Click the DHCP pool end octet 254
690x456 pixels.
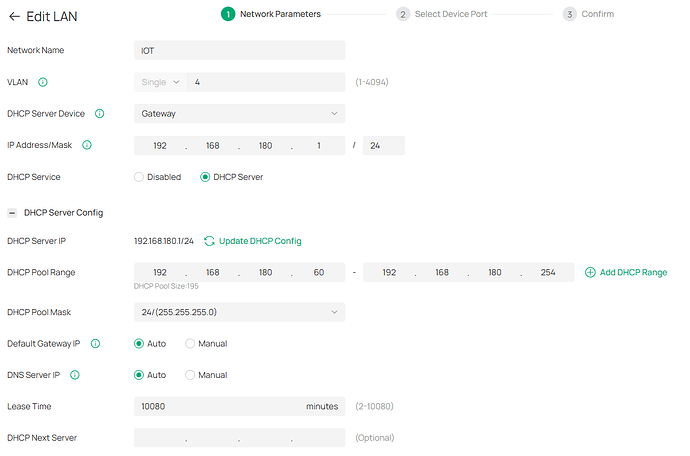548,272
